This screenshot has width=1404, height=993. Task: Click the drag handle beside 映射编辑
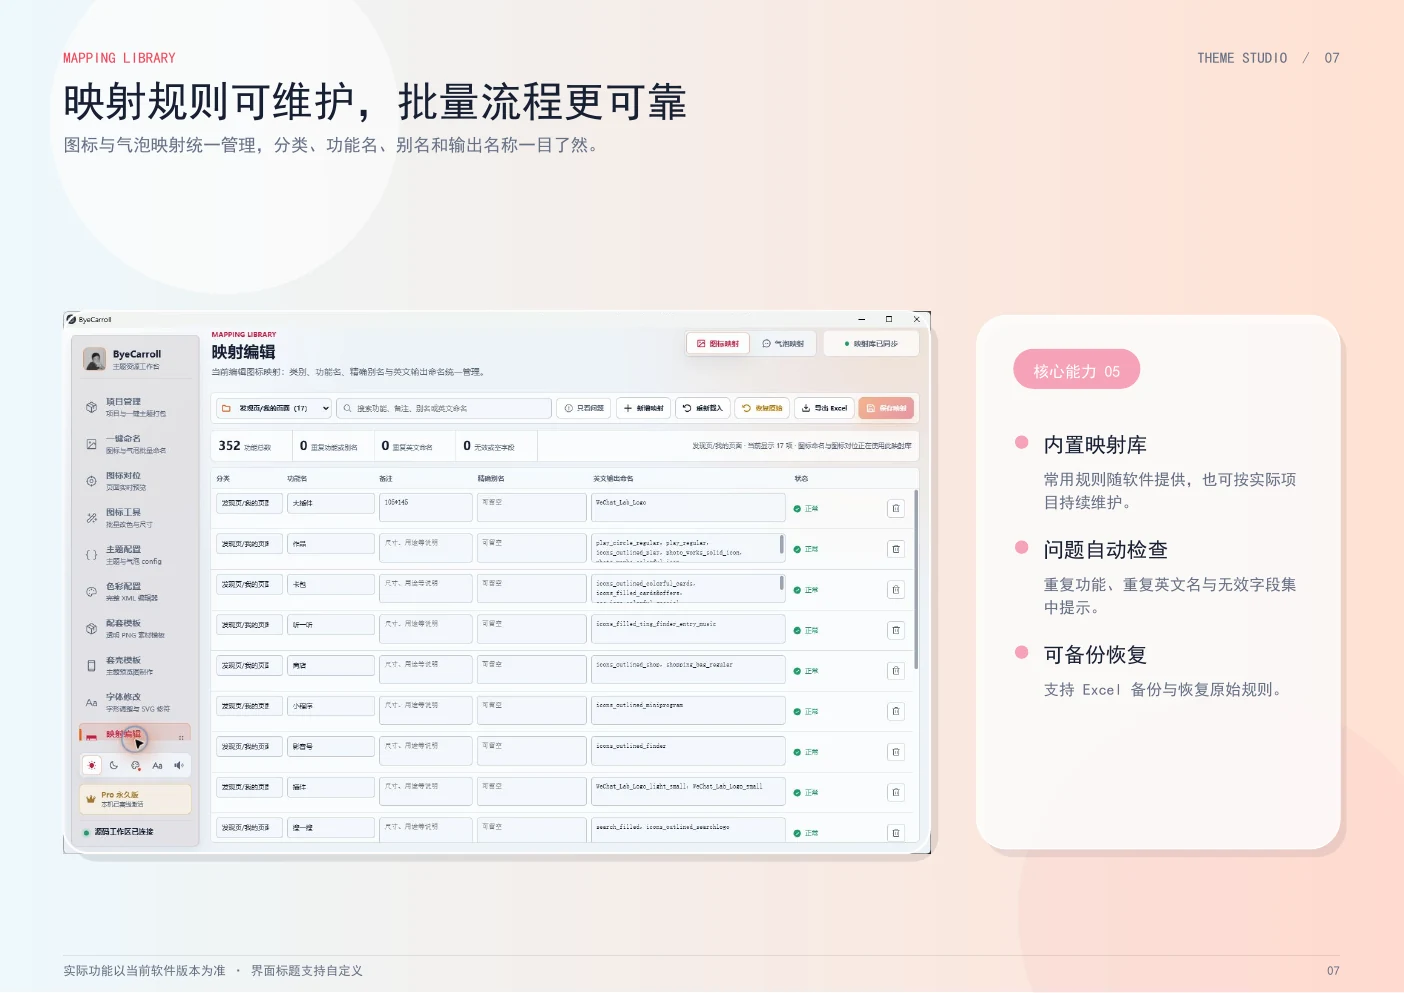click(x=181, y=737)
